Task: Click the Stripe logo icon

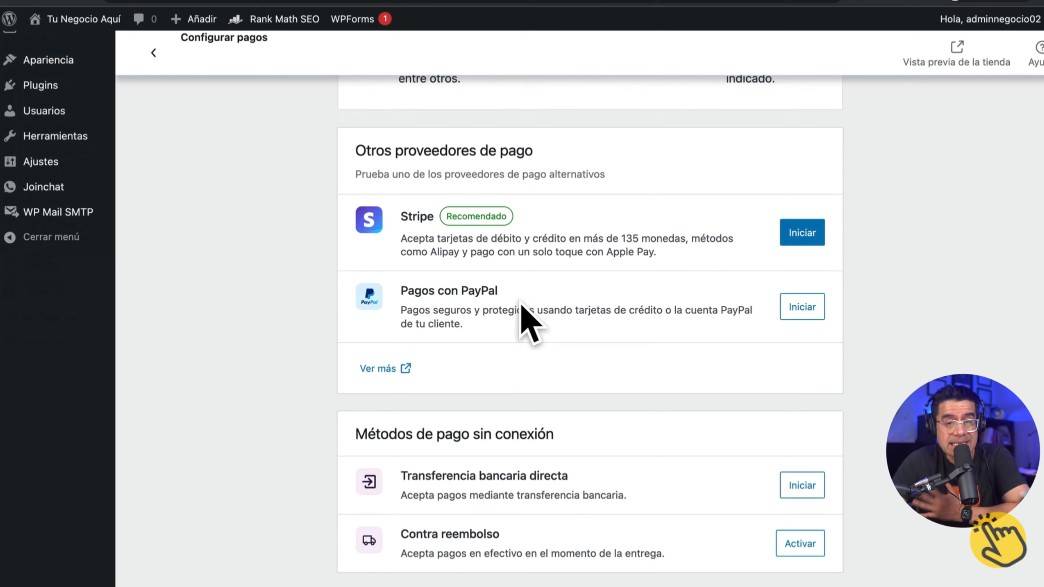Action: [x=369, y=220]
